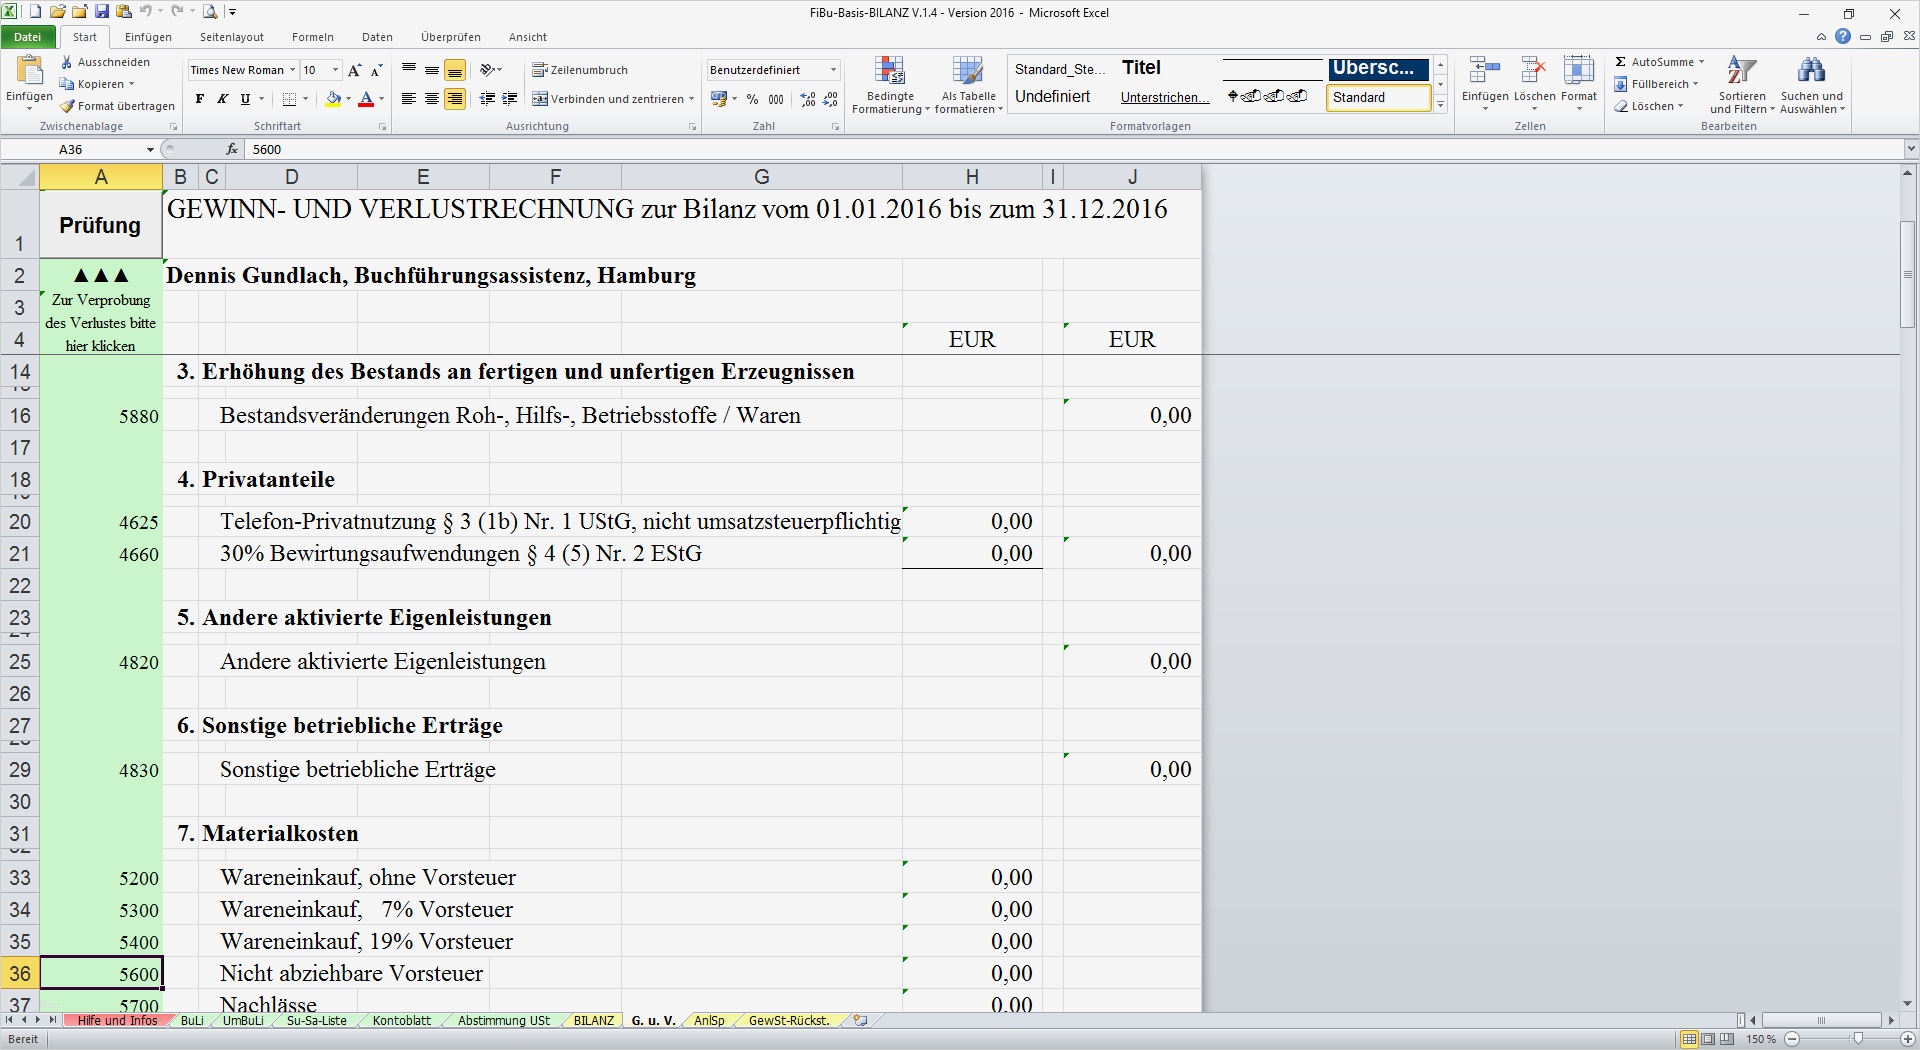
Task: Click the decrease indent icon
Action: click(x=487, y=99)
